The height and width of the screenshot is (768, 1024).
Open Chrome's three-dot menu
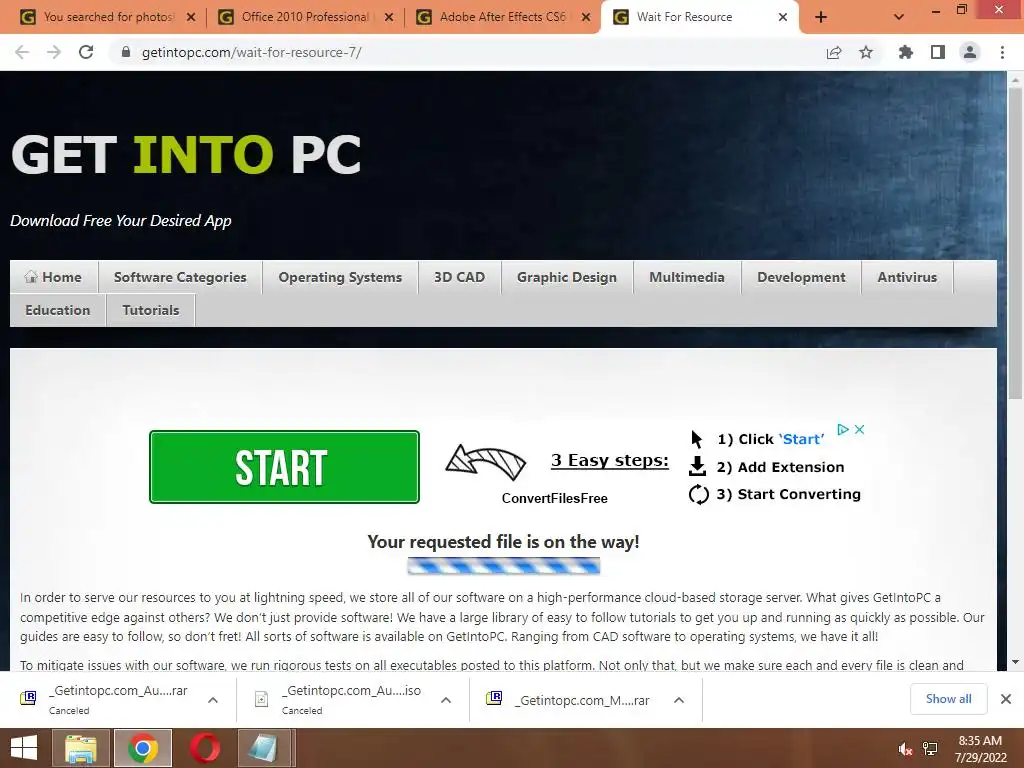point(1002,52)
